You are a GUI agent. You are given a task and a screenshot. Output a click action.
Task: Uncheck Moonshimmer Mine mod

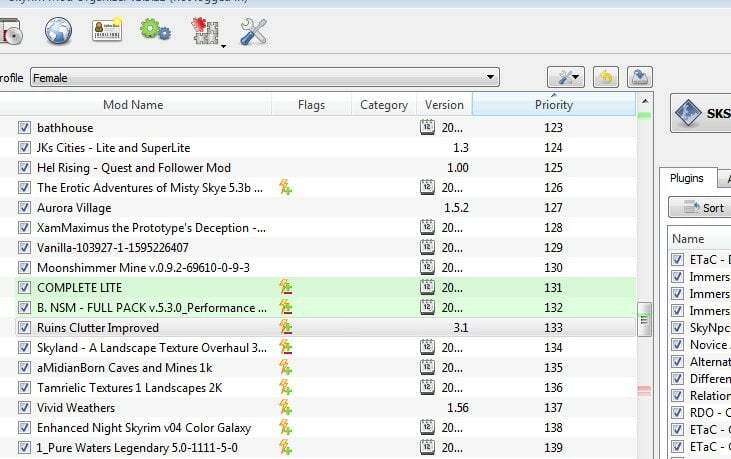pyautogui.click(x=24, y=268)
